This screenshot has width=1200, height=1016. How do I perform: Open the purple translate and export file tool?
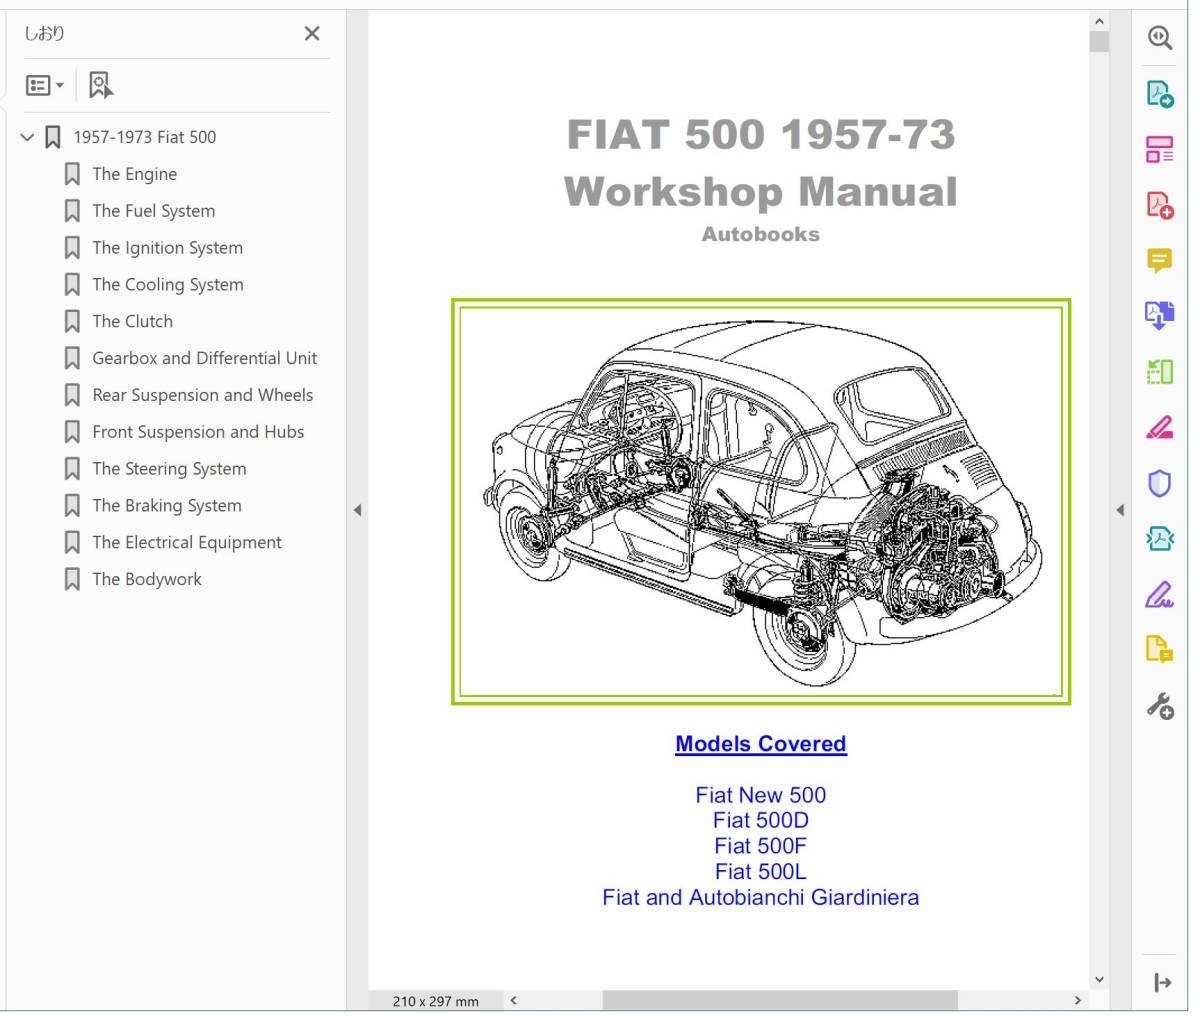click(x=1160, y=316)
